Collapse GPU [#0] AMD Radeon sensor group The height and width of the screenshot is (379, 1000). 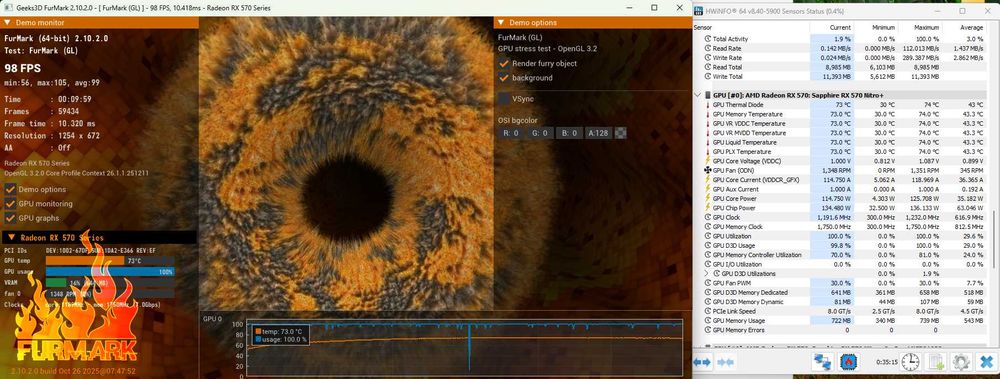click(698, 95)
